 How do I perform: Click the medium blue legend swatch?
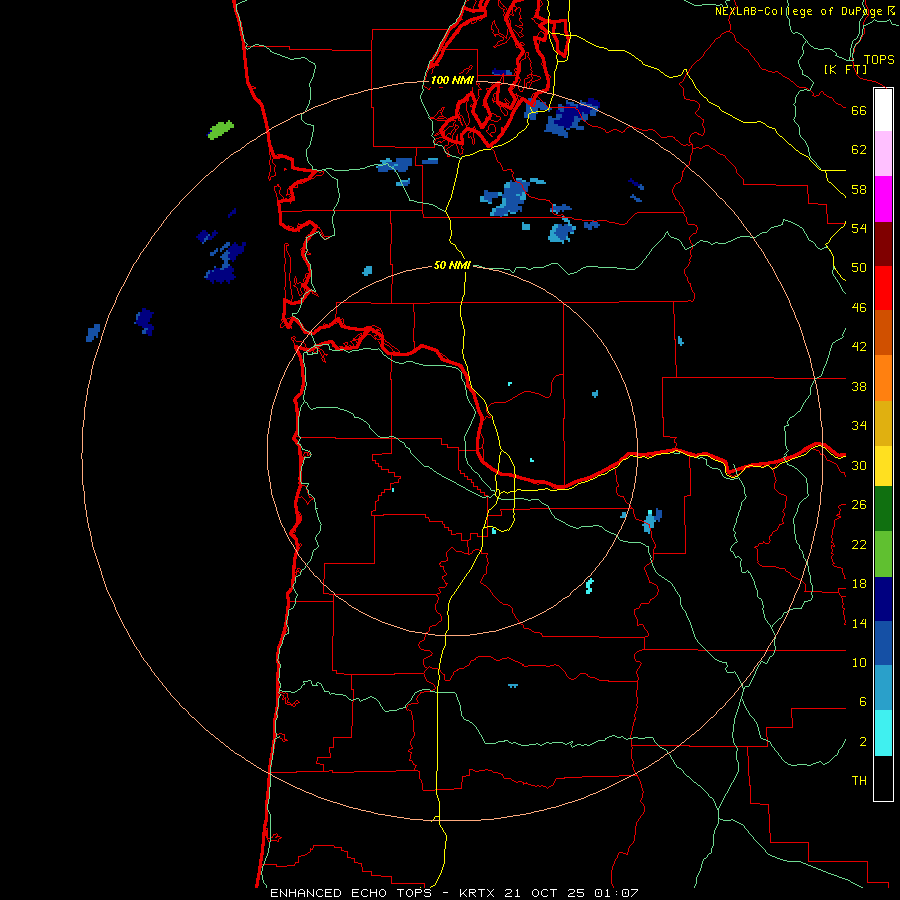[883, 643]
